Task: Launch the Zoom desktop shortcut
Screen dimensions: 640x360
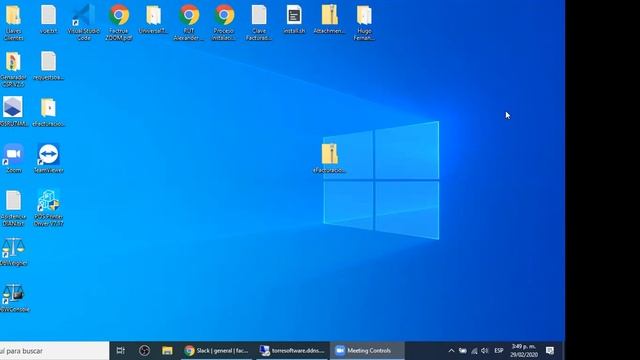Action: point(13,158)
